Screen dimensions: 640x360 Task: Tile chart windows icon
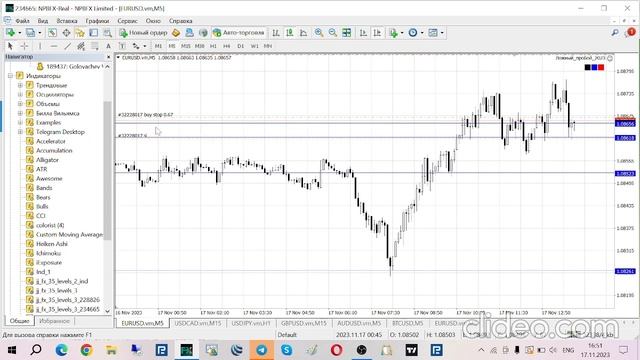(x=347, y=33)
